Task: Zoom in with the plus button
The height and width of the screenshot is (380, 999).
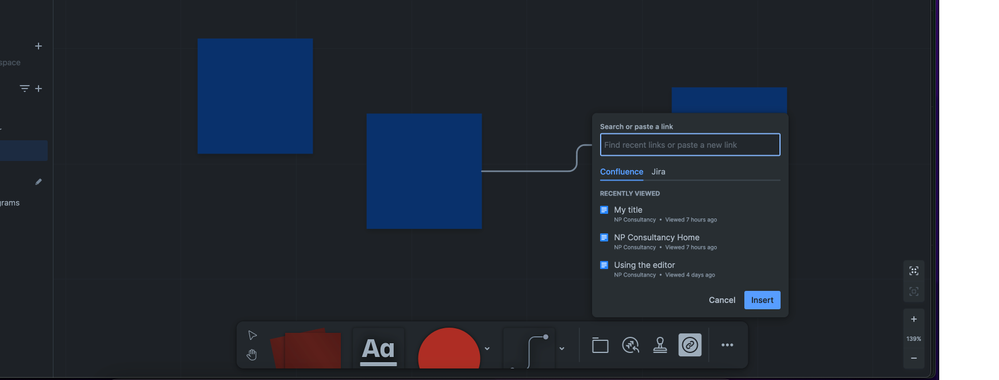Action: click(914, 319)
